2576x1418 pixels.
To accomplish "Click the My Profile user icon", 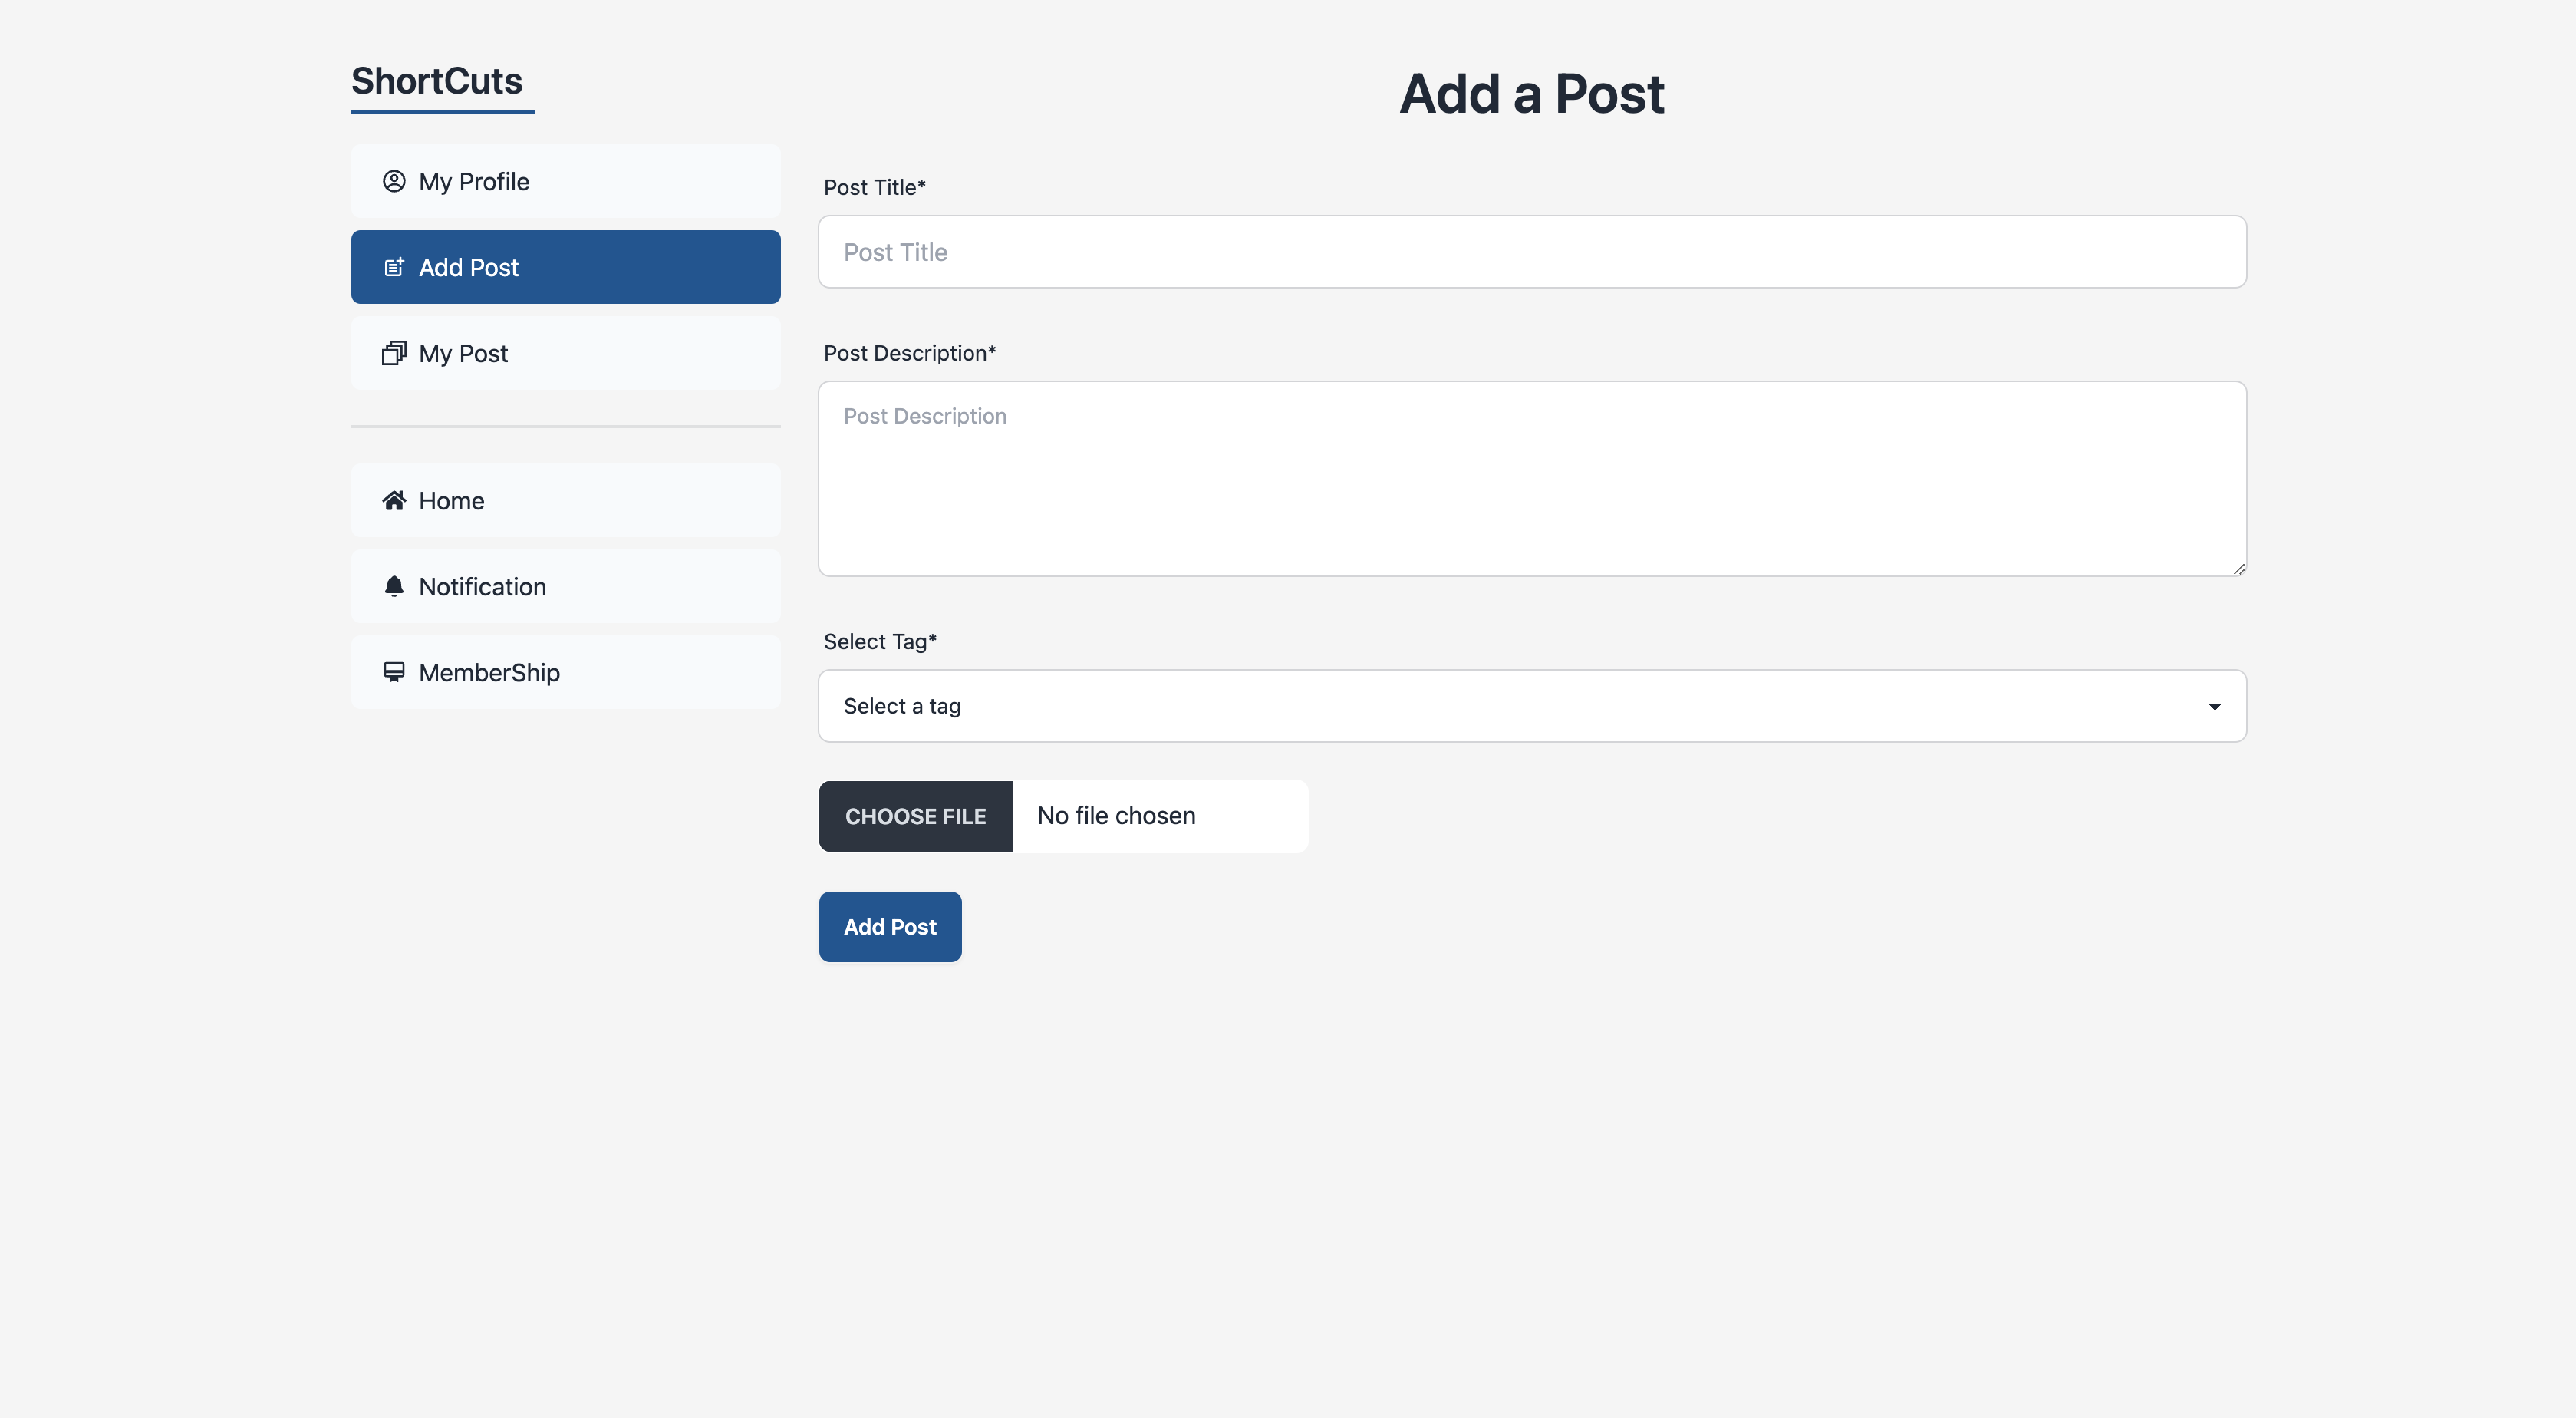I will [394, 181].
